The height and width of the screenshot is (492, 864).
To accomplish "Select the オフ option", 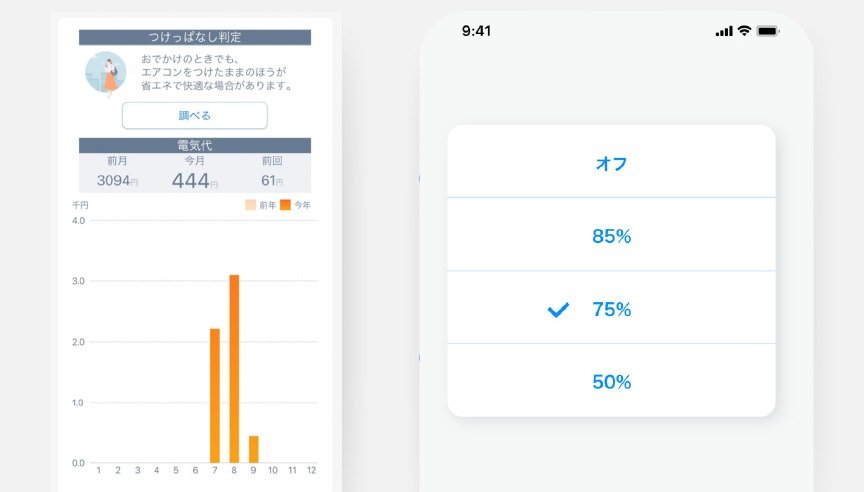I will tap(611, 163).
